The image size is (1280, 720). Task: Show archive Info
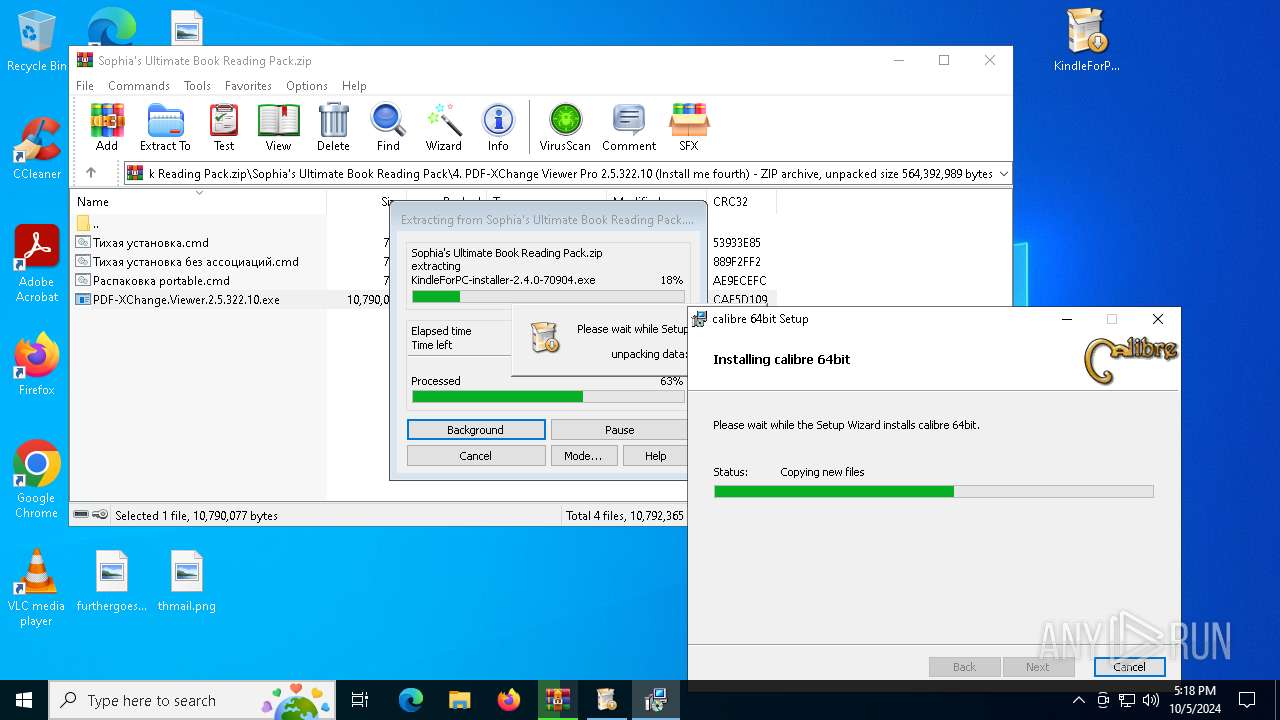(498, 127)
